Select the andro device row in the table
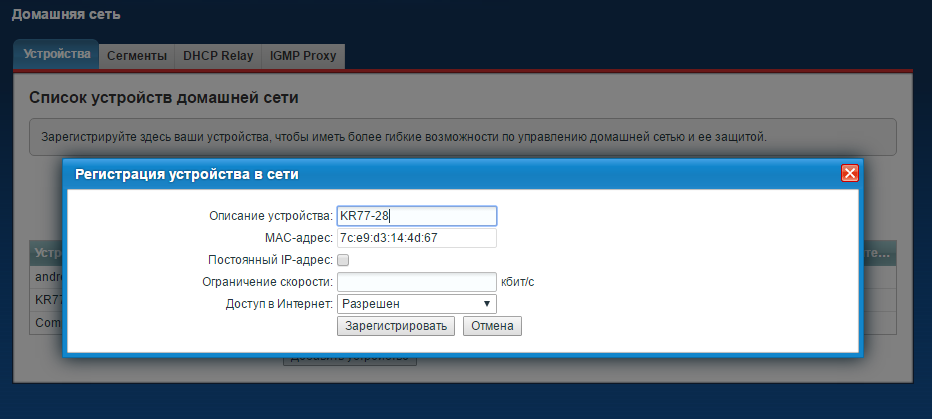 point(47,277)
